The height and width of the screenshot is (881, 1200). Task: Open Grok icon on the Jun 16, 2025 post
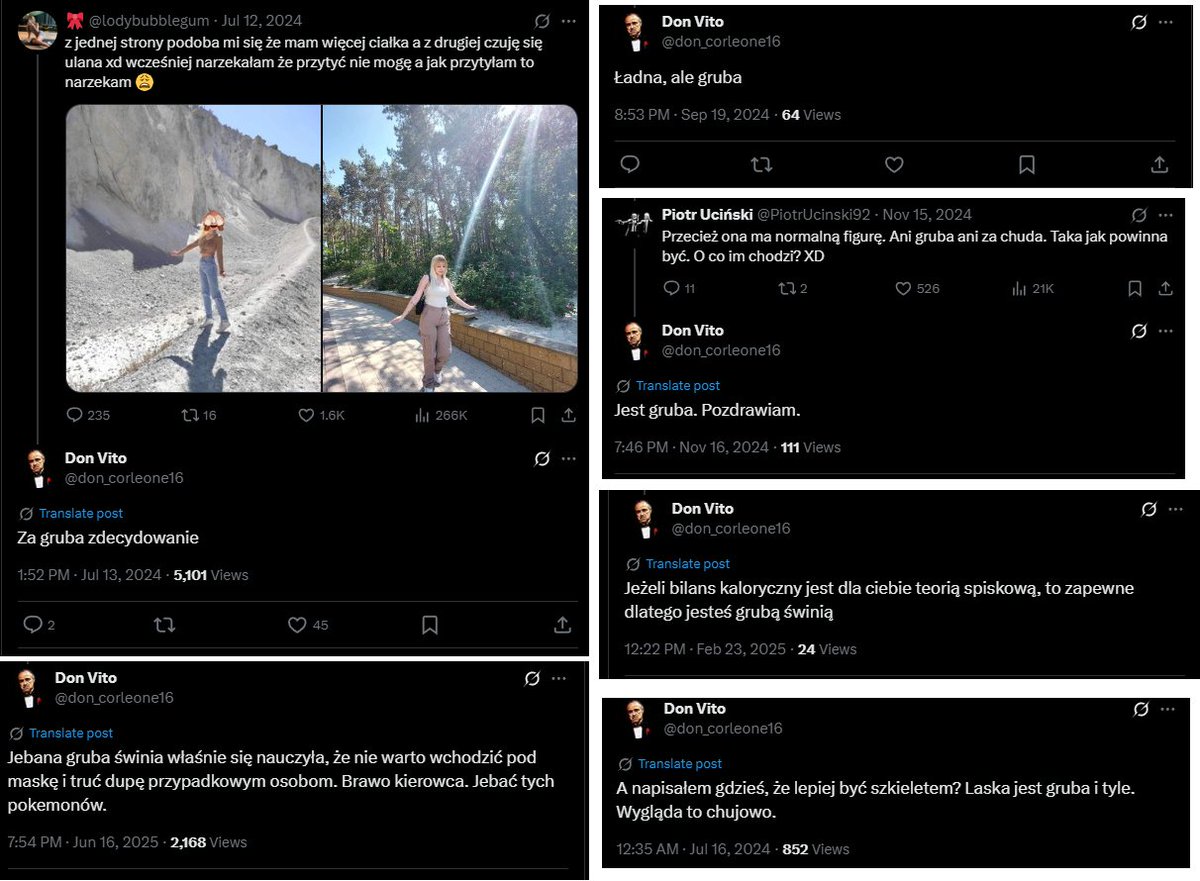532,679
